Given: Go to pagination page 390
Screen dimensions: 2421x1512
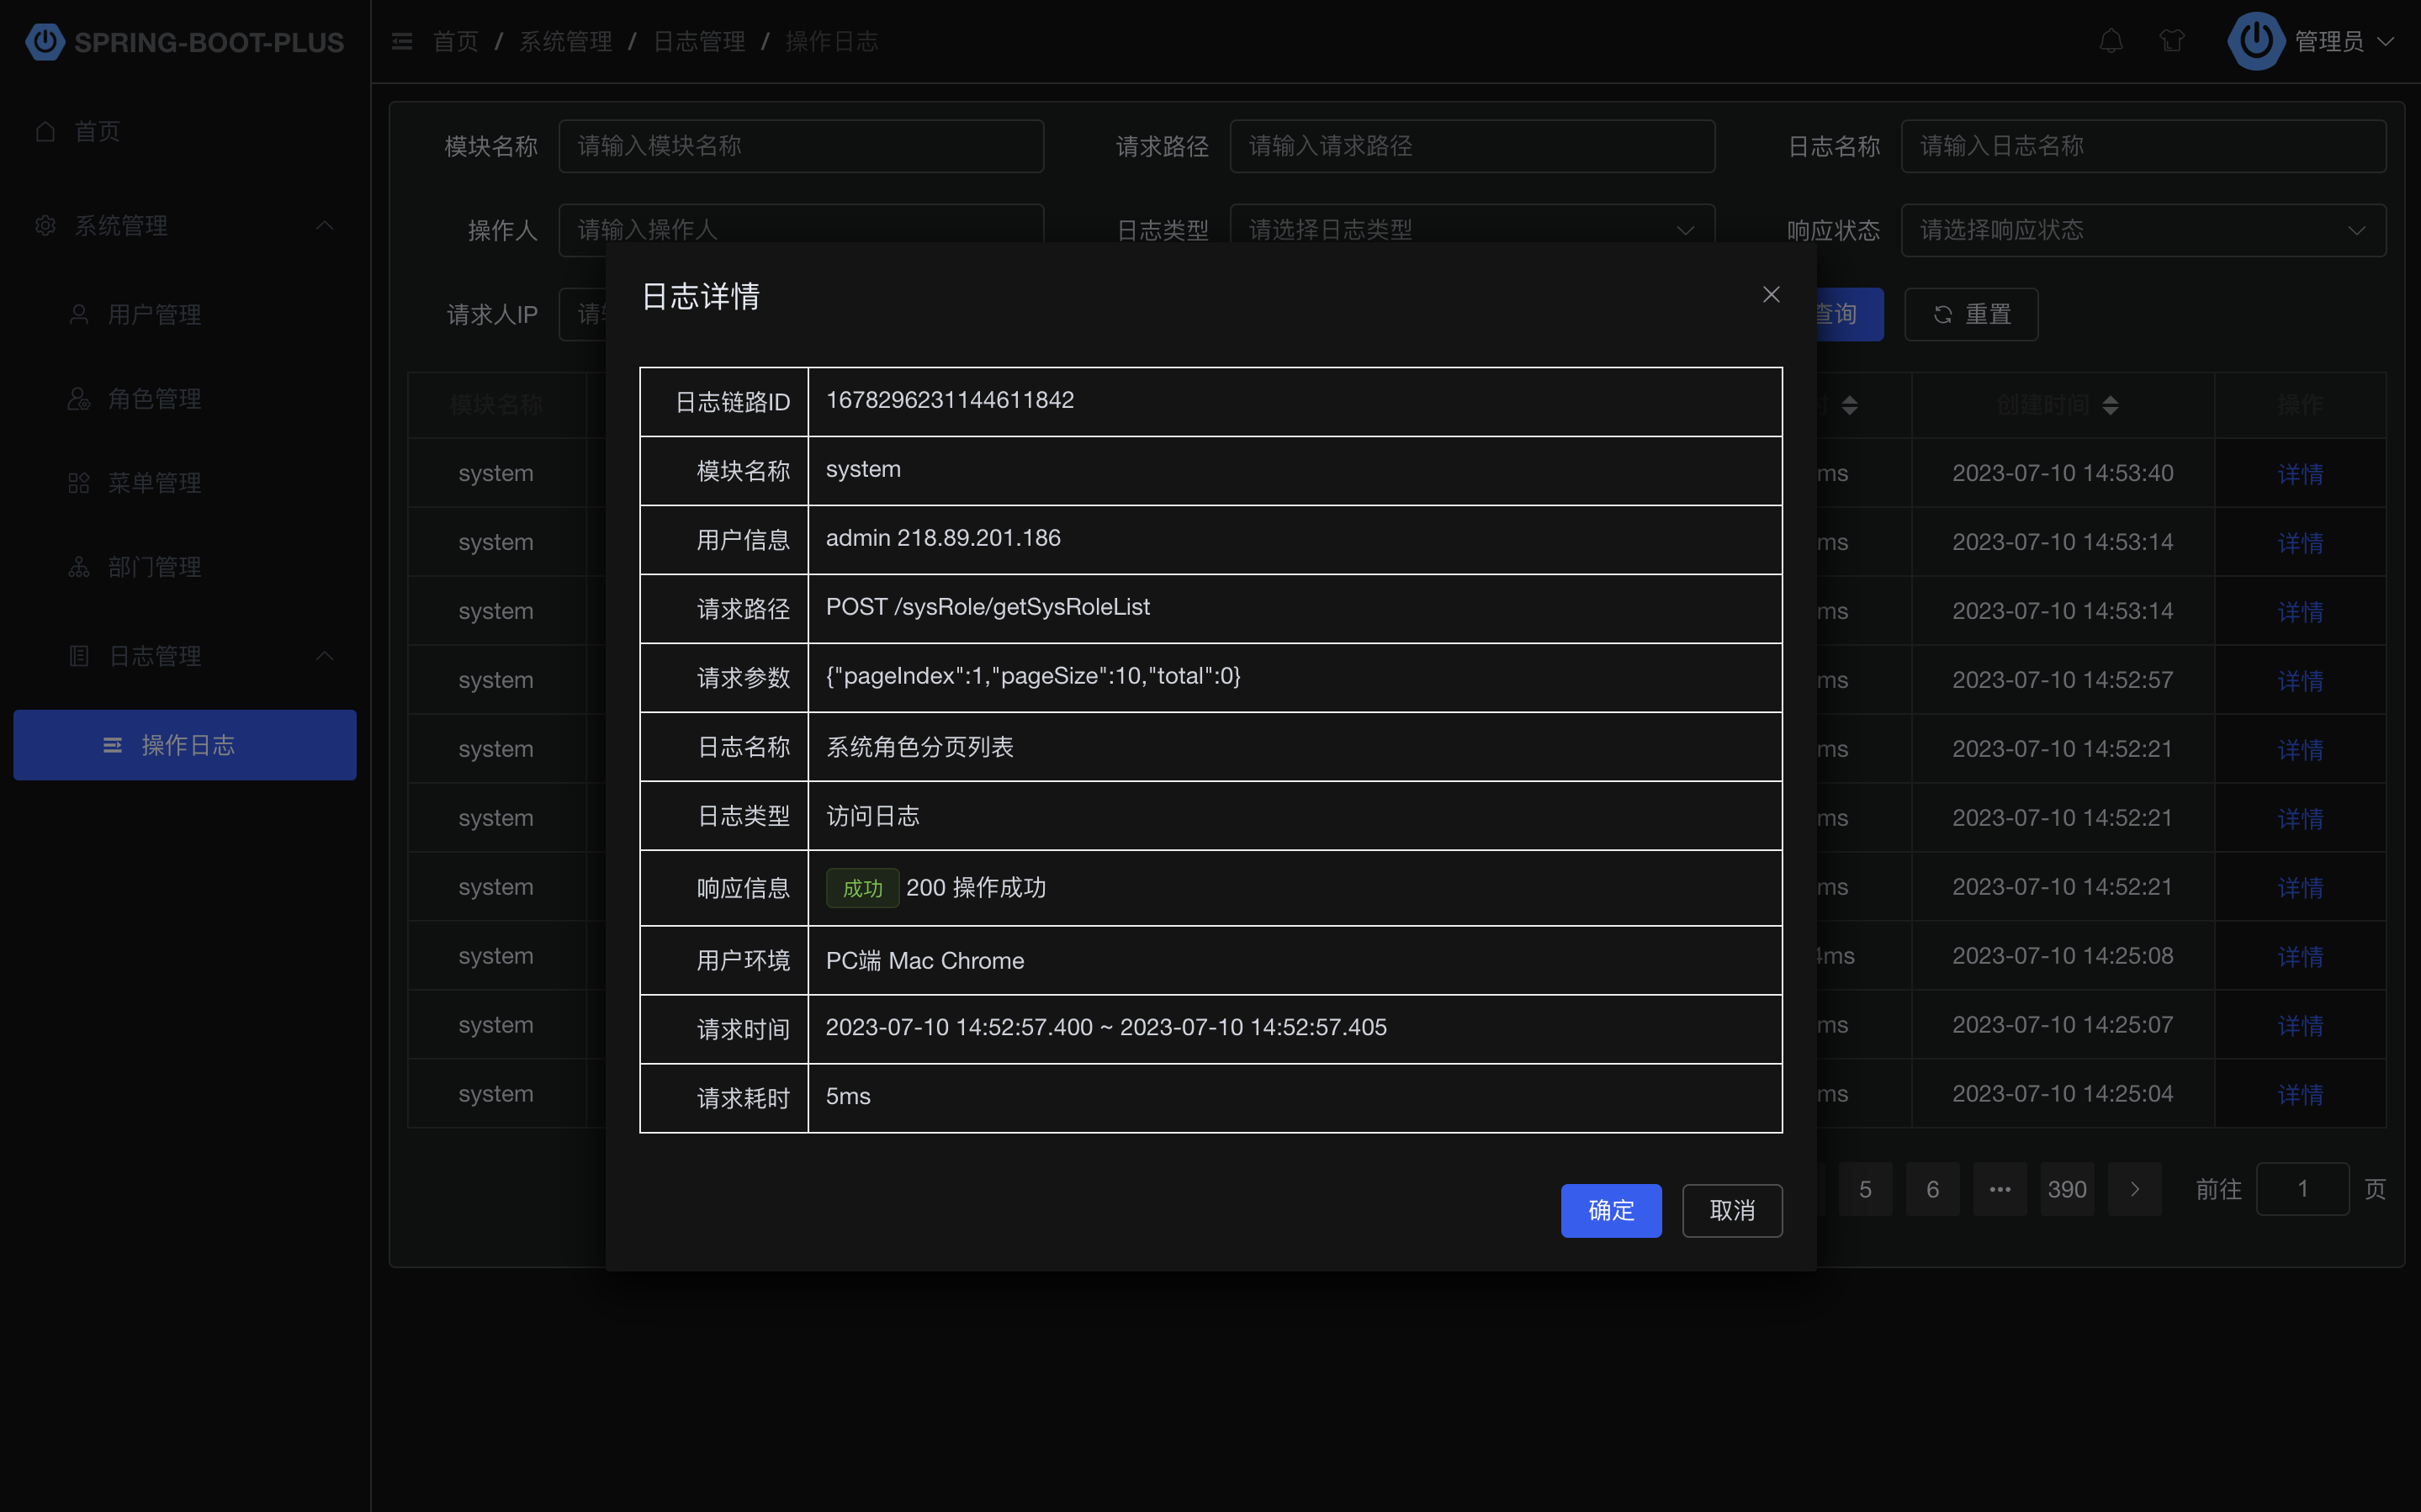Looking at the screenshot, I should (2066, 1189).
